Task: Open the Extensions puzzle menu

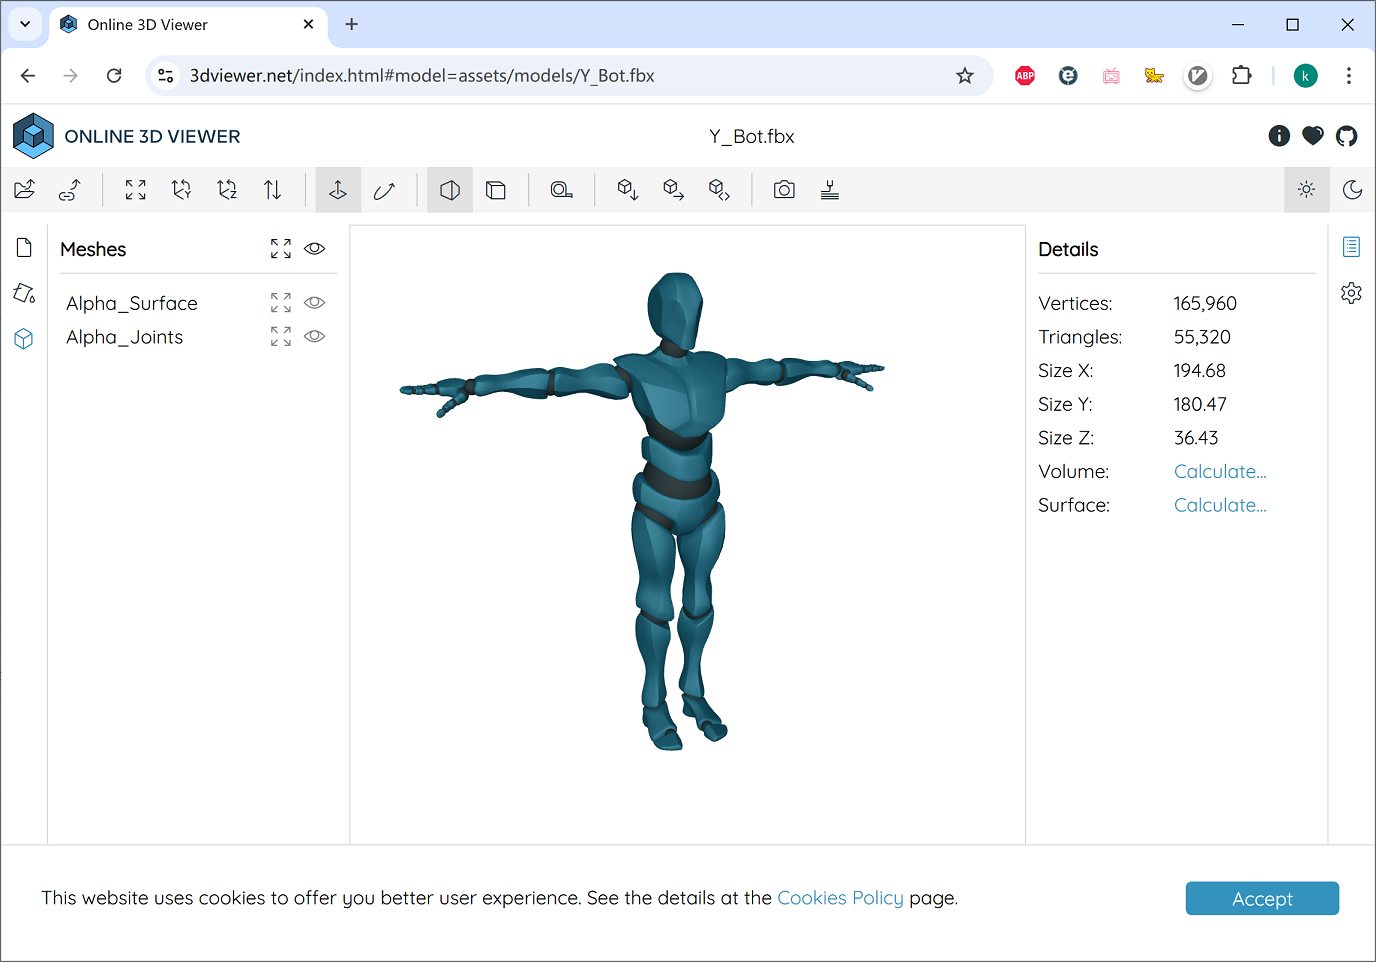Action: 1241,76
